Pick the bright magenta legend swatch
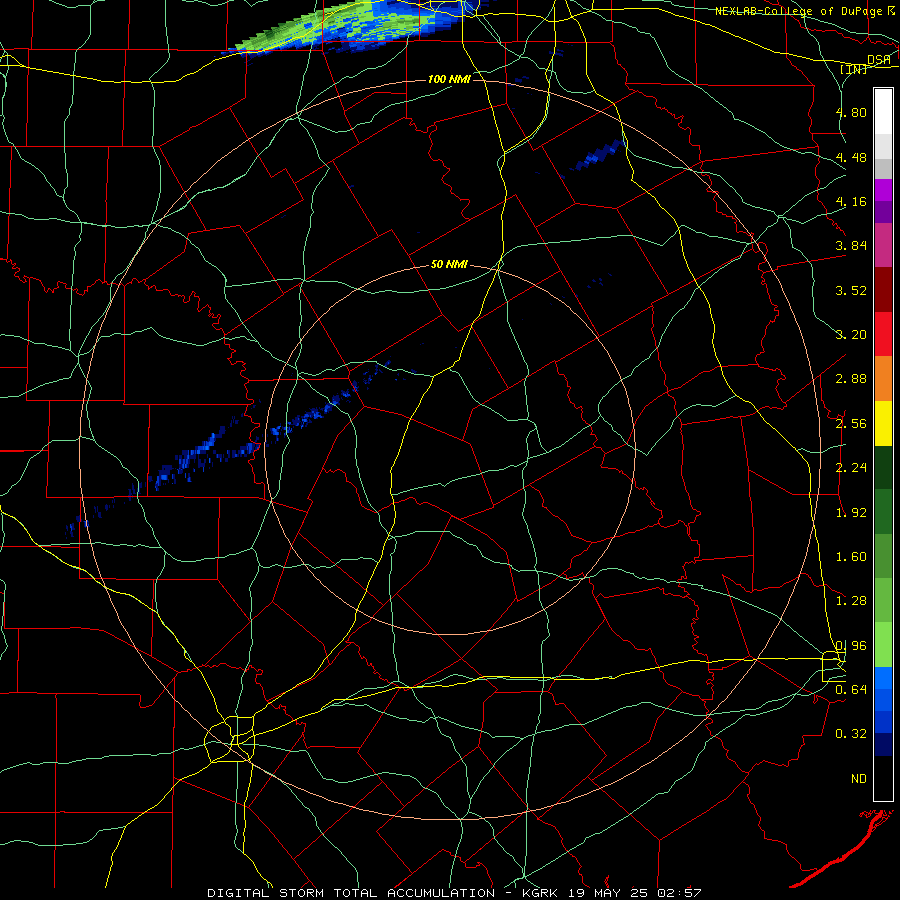This screenshot has height=900, width=900. coord(883,190)
